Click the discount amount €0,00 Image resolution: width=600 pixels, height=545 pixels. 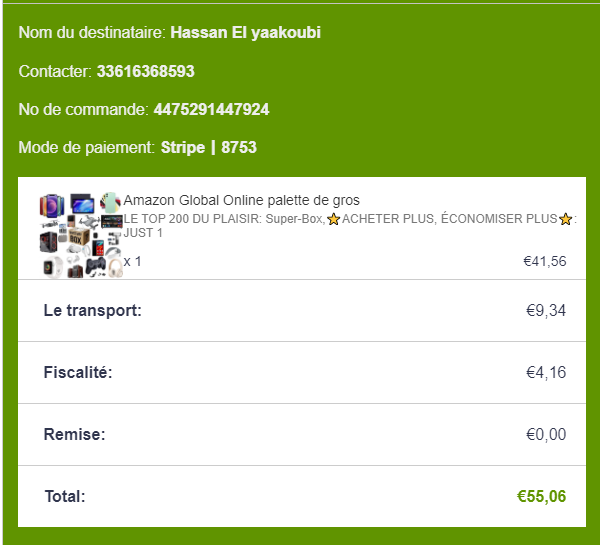point(546,435)
